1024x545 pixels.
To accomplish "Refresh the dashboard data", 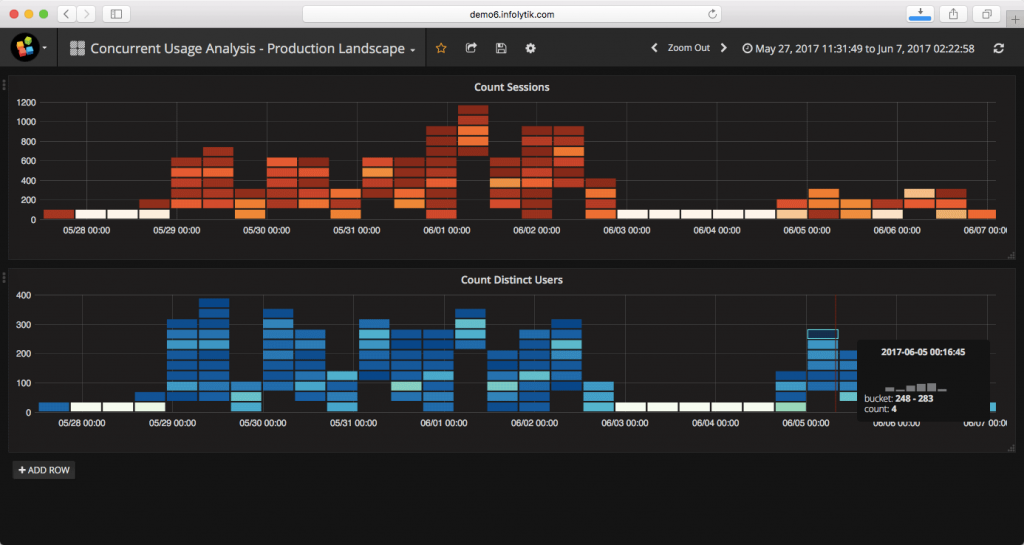I will click(998, 48).
